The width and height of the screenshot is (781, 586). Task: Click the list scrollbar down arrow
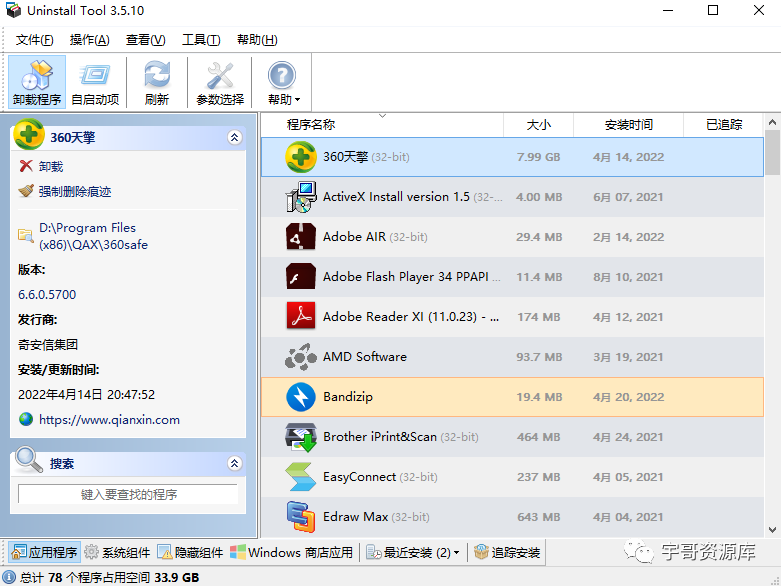click(772, 530)
